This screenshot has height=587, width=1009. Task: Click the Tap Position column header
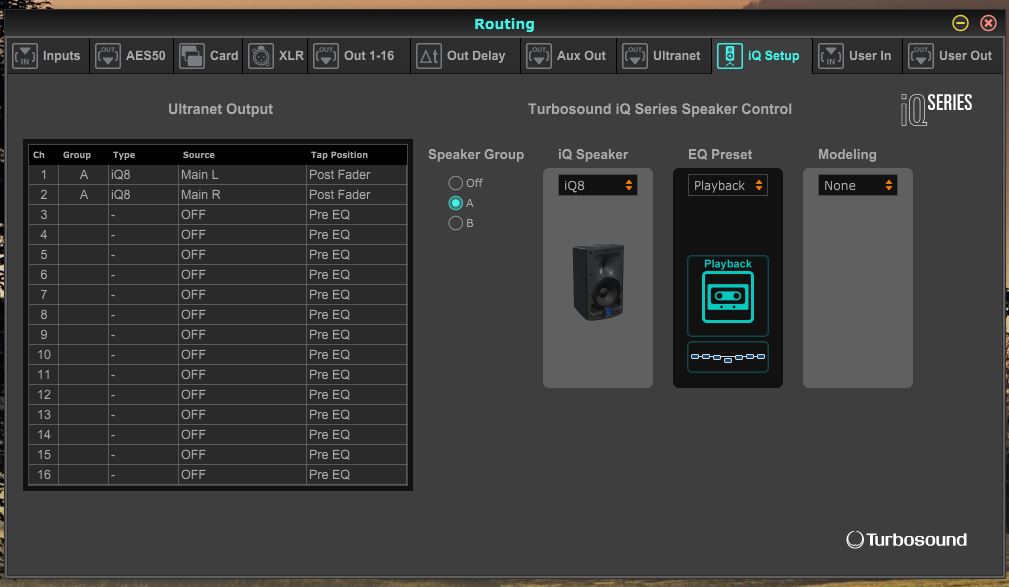[340, 155]
